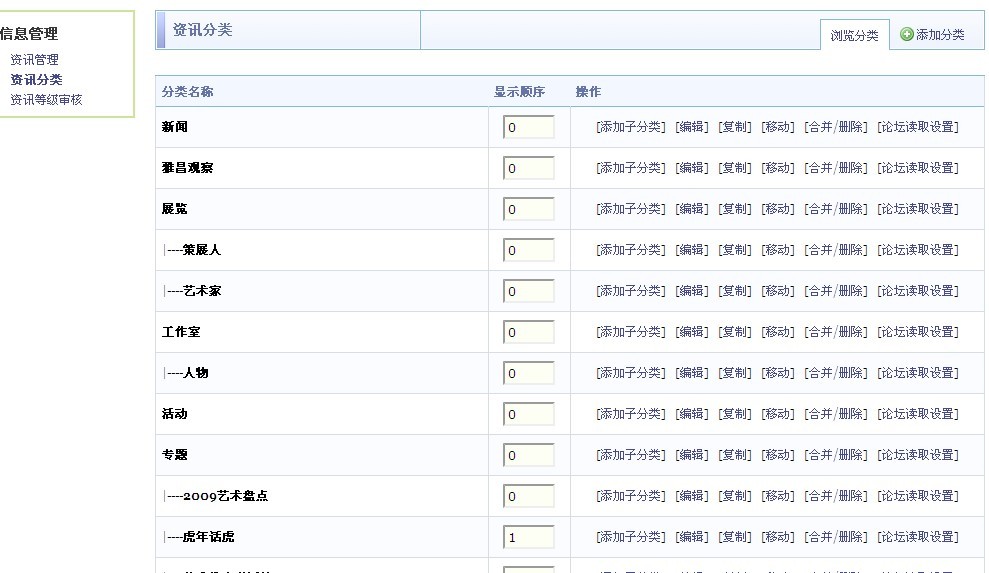989x573 pixels.
Task: Edit the 虎年话虎 subcategory
Action: (x=692, y=537)
